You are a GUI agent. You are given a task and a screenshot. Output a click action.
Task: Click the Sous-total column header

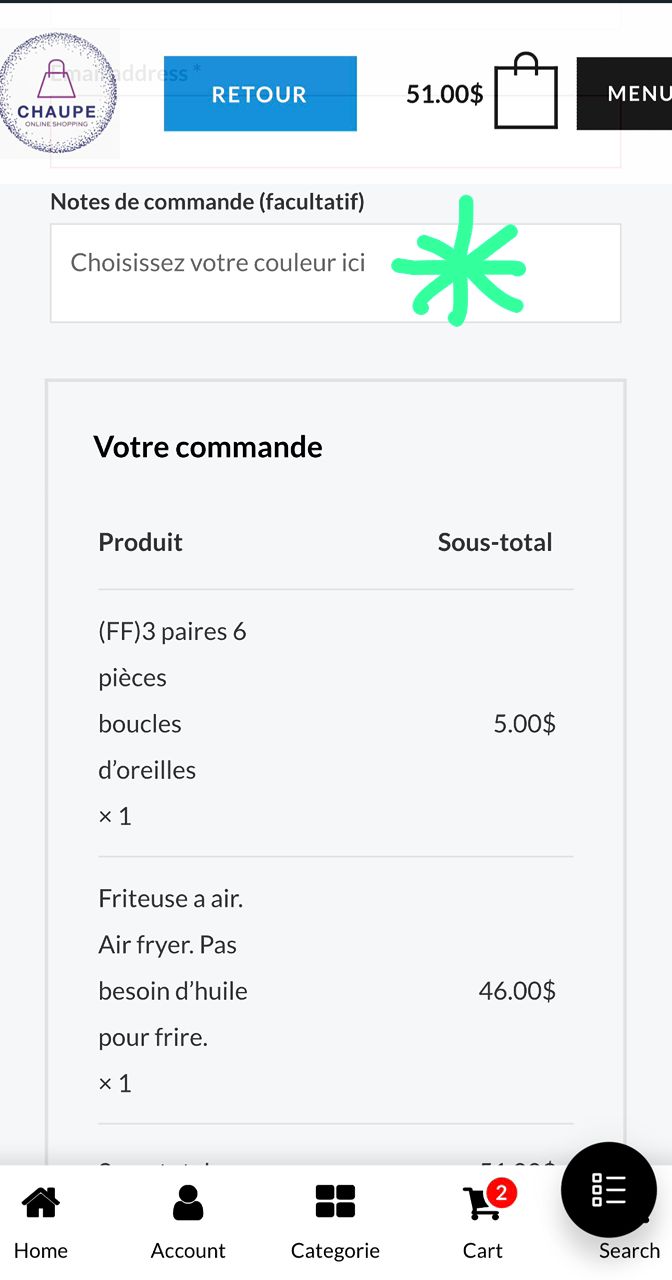pos(495,542)
